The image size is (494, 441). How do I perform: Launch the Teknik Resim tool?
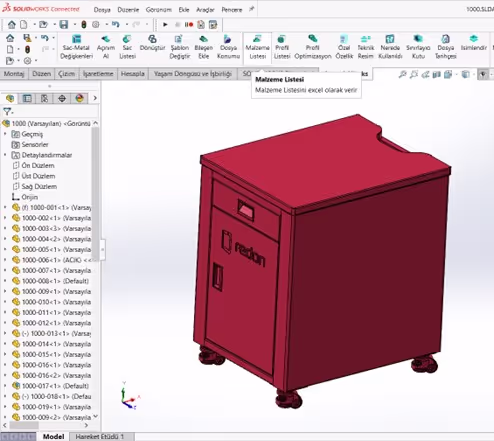(366, 47)
